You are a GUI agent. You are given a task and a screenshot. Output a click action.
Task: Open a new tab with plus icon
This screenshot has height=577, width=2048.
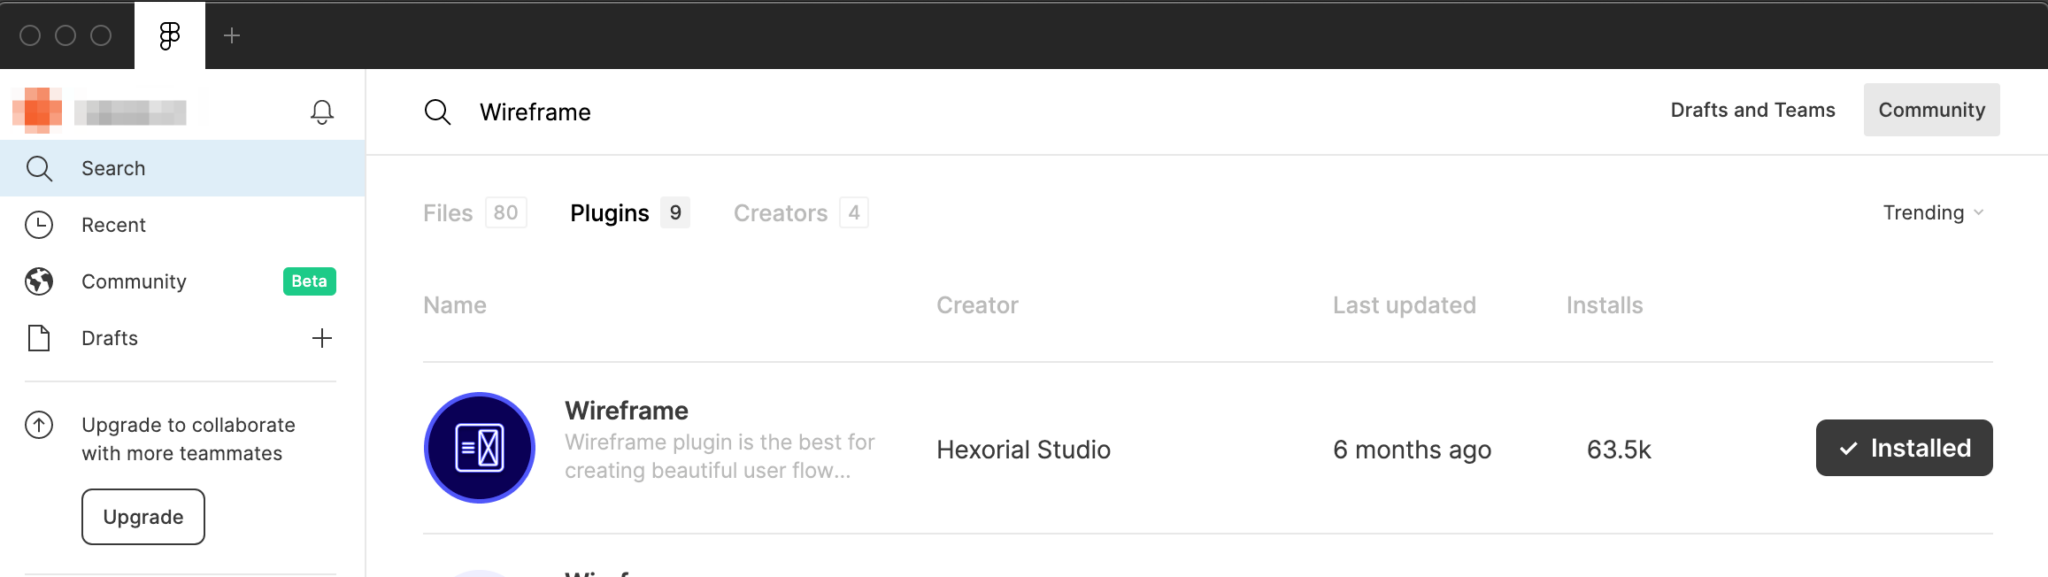(232, 36)
